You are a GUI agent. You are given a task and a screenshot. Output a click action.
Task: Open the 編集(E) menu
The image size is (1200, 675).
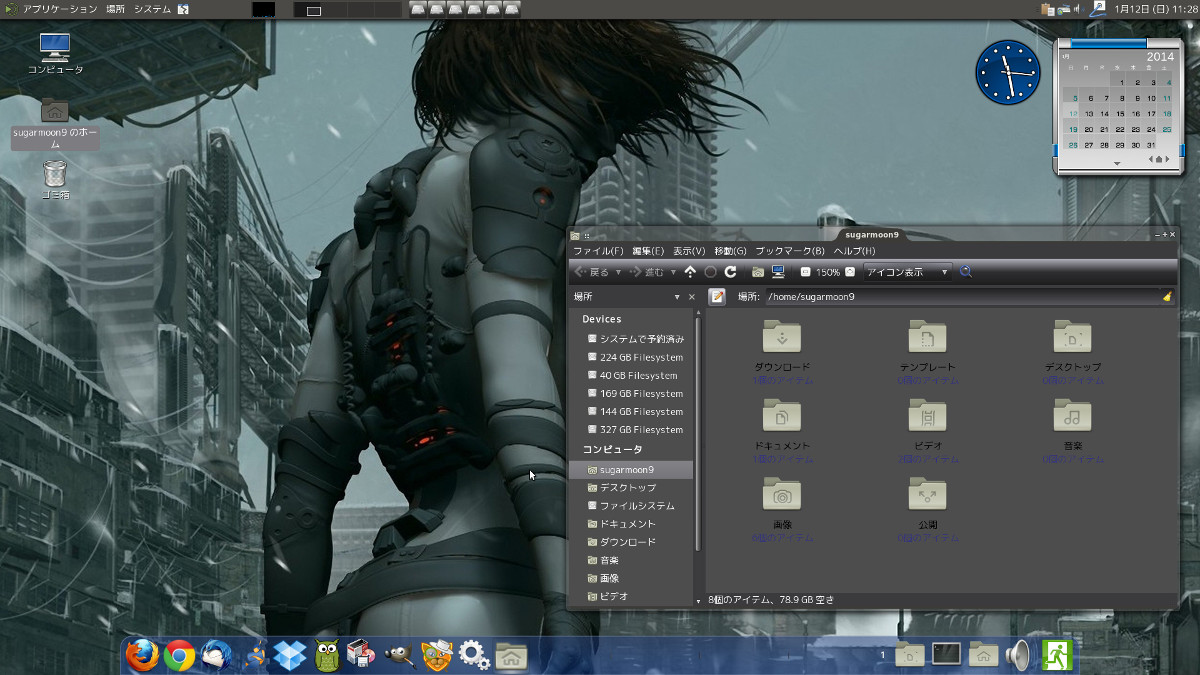coord(648,251)
